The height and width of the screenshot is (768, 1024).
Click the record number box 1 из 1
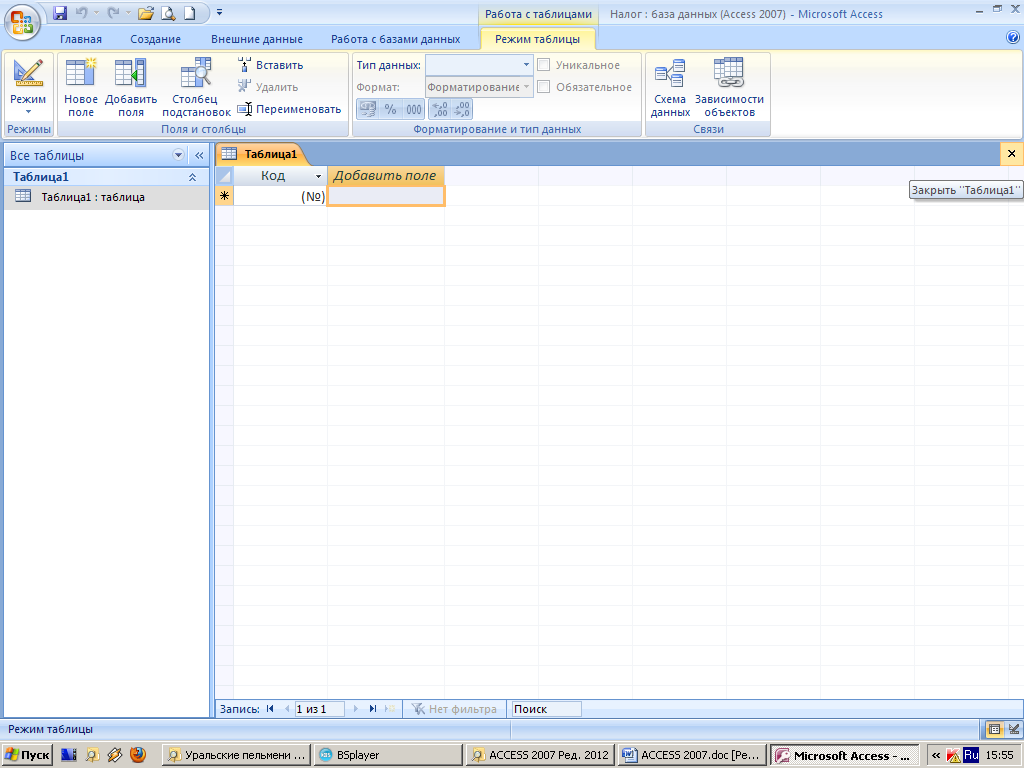(319, 709)
